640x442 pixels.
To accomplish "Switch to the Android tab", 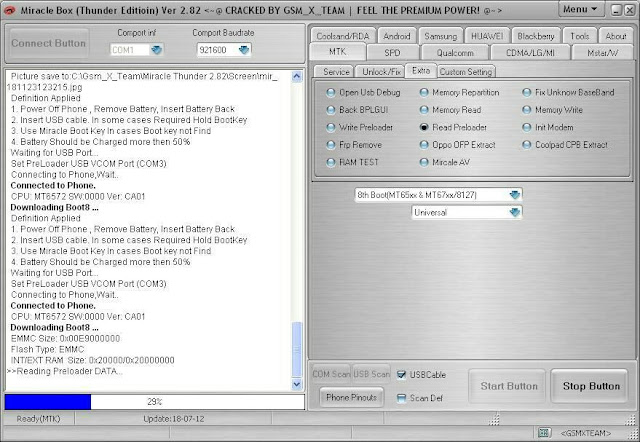I will (x=397, y=36).
